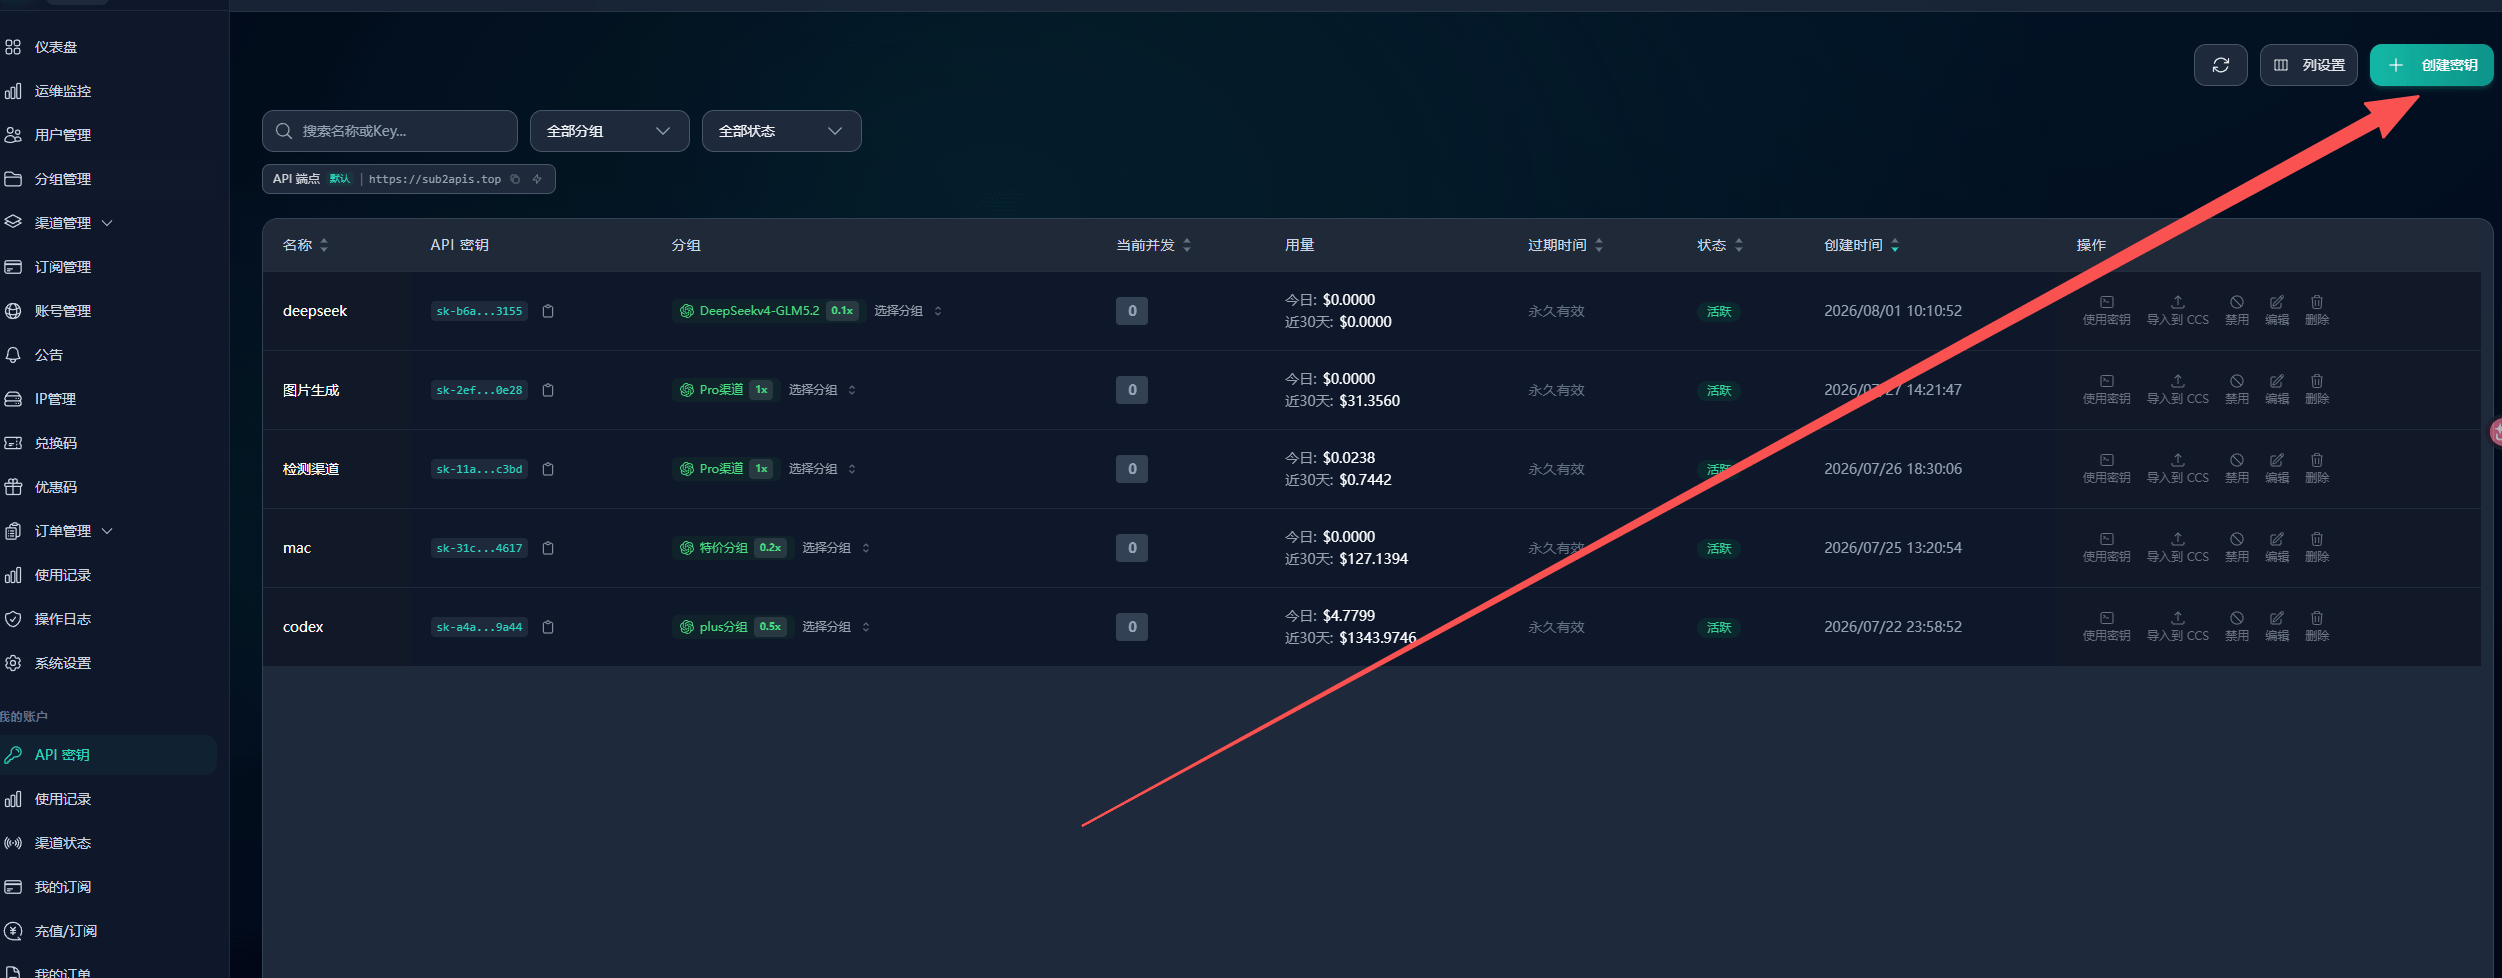Viewport: 2502px width, 978px height.
Task: Open the 全部分组 filter dropdown
Action: coord(609,131)
